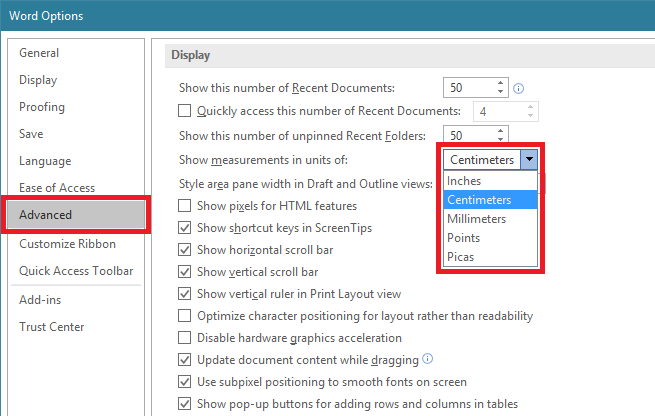Uncheck Show vertical scroll bar

(x=185, y=272)
